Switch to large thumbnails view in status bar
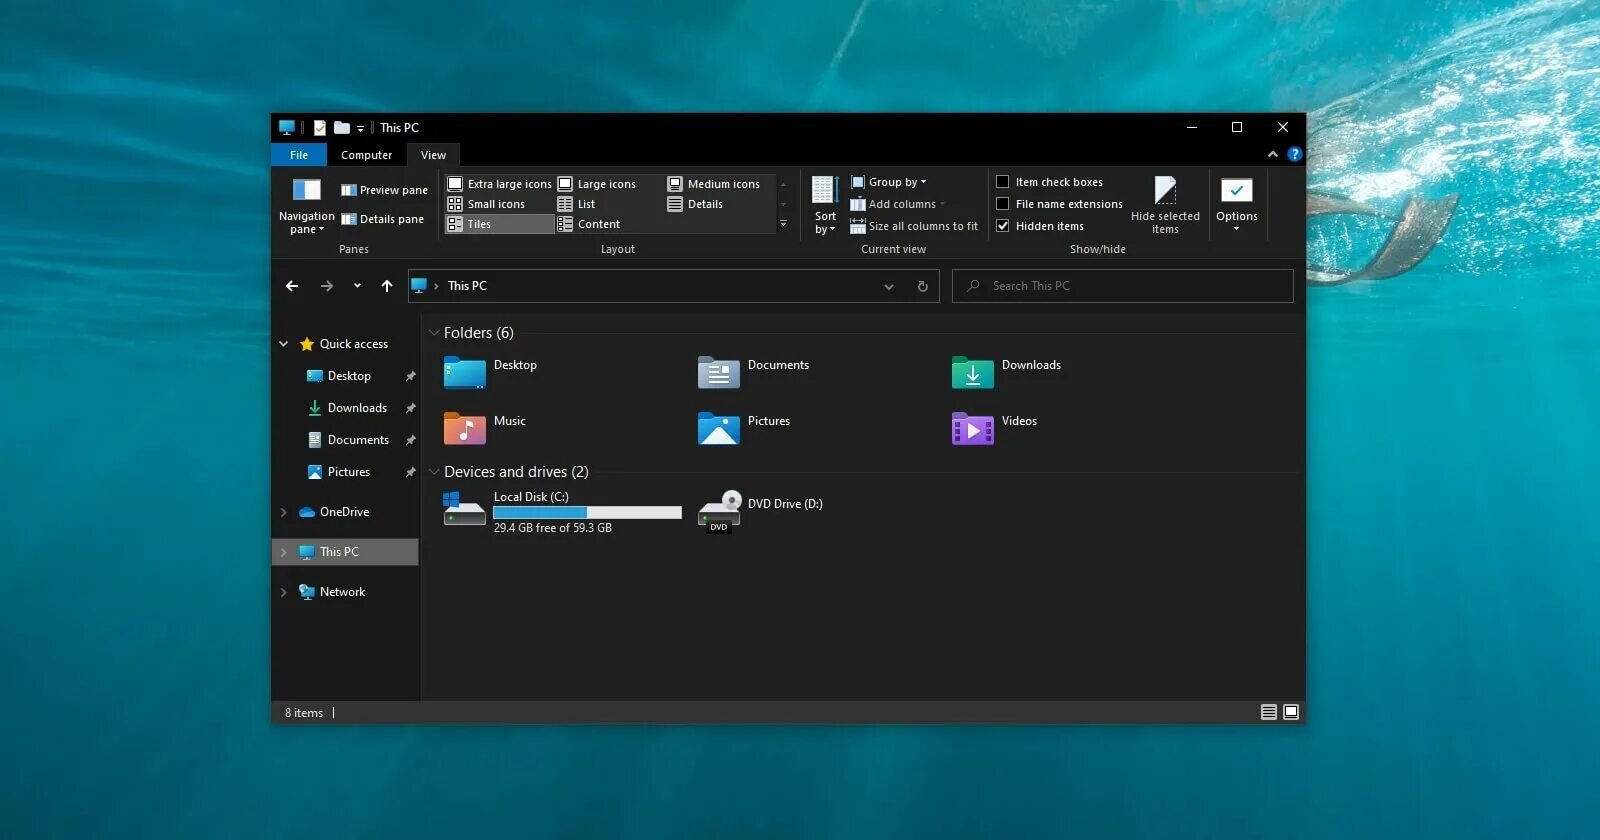Image resolution: width=1600 pixels, height=840 pixels. [x=1291, y=712]
